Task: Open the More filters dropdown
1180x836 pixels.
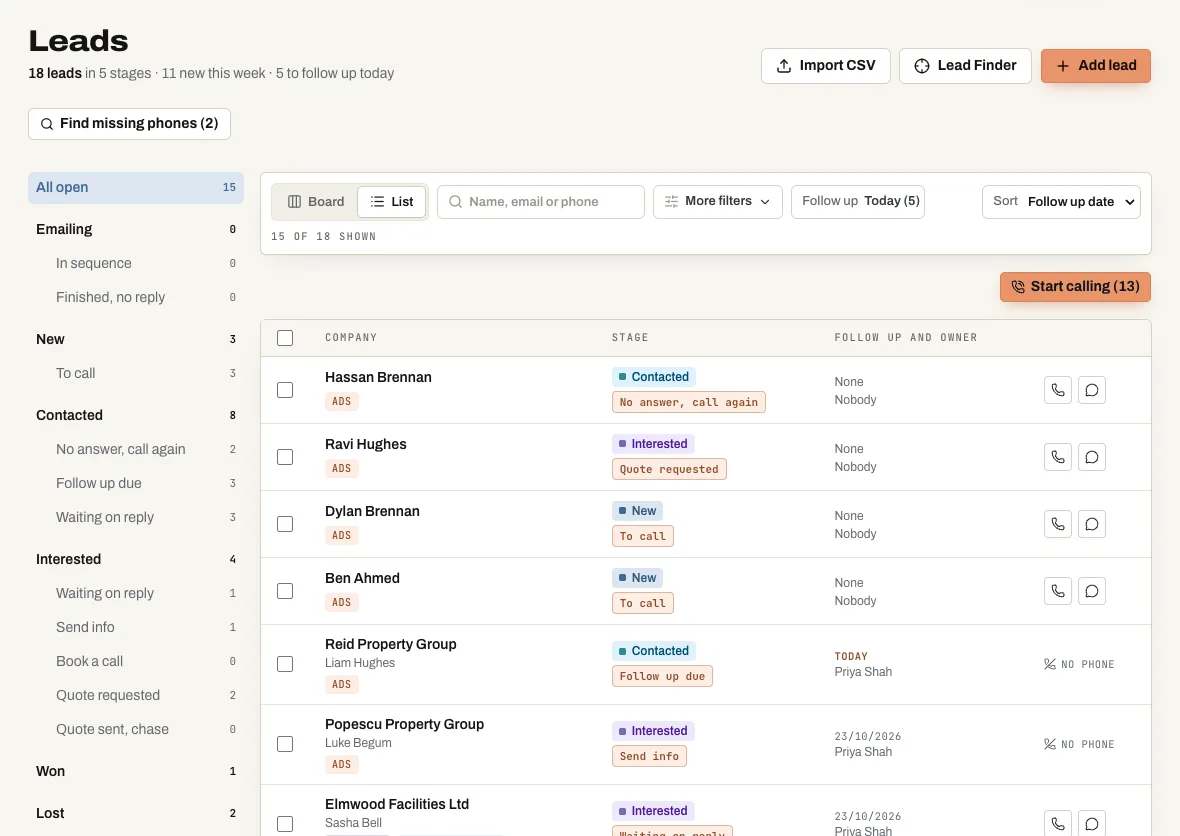Action: (x=717, y=202)
